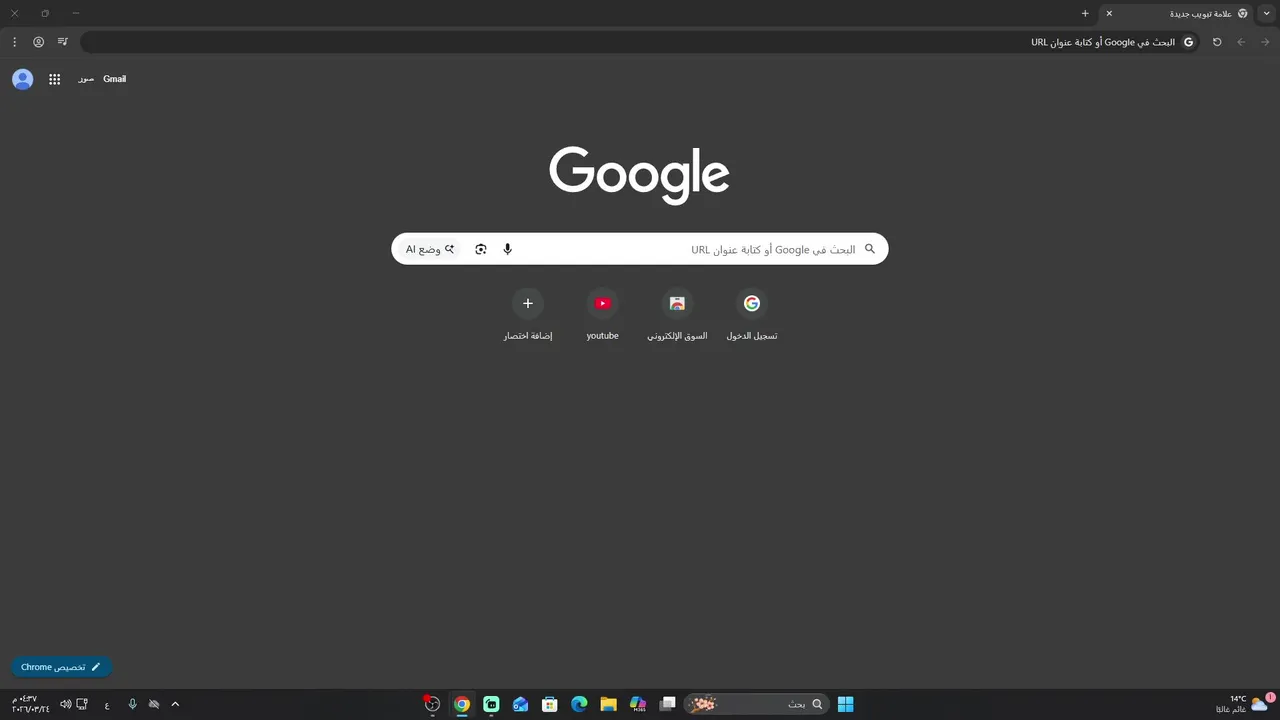Switch to Chrome on the taskbar
The width and height of the screenshot is (1280, 720).
point(461,704)
